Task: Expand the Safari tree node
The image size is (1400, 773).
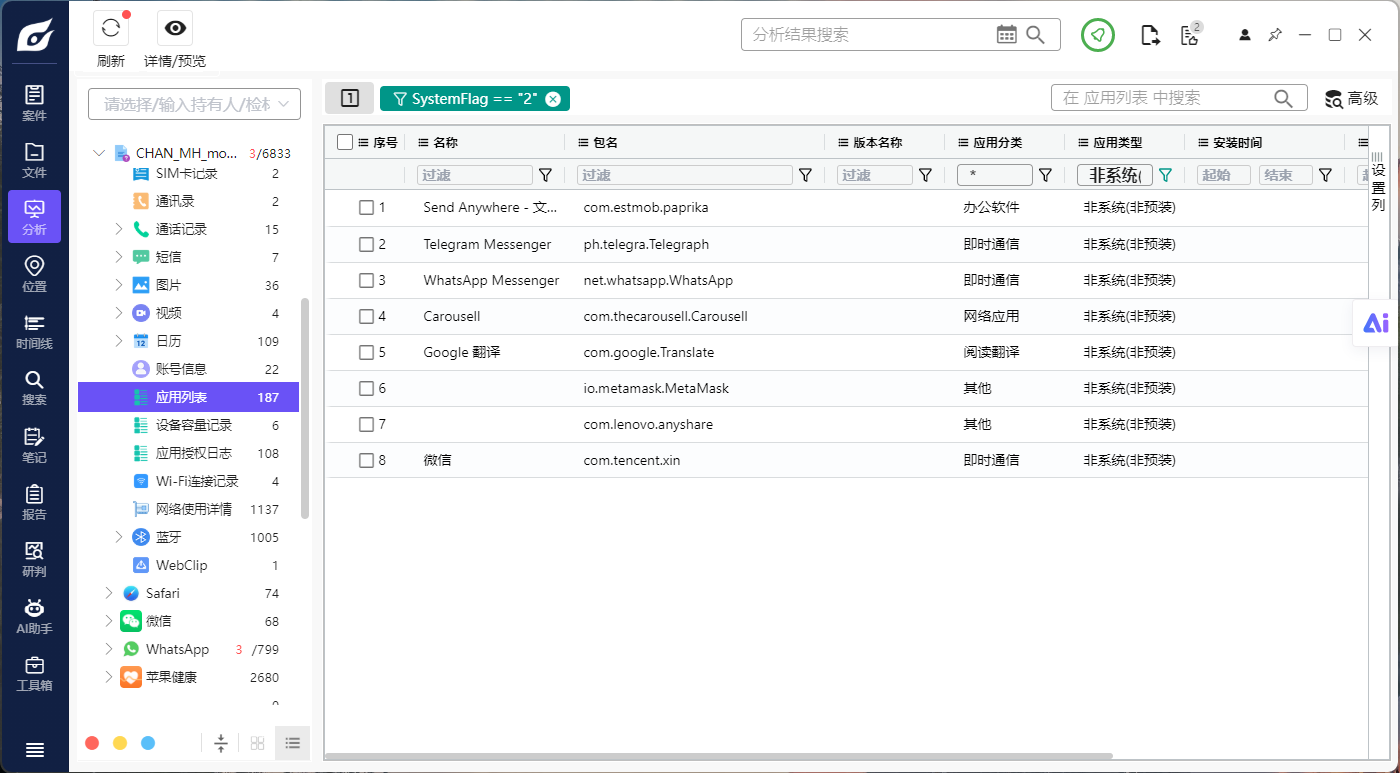Action: (x=109, y=593)
